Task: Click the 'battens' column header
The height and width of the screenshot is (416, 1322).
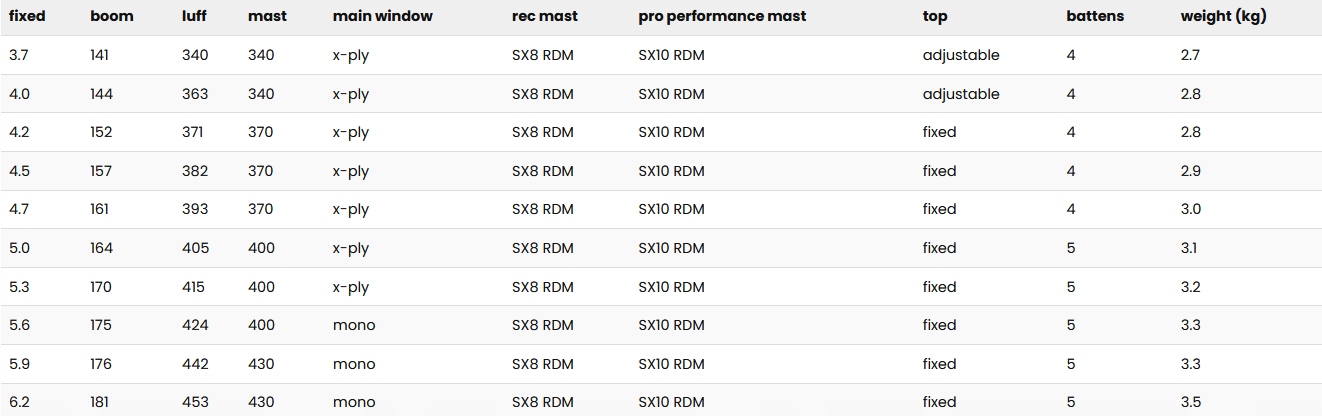Action: (1095, 17)
